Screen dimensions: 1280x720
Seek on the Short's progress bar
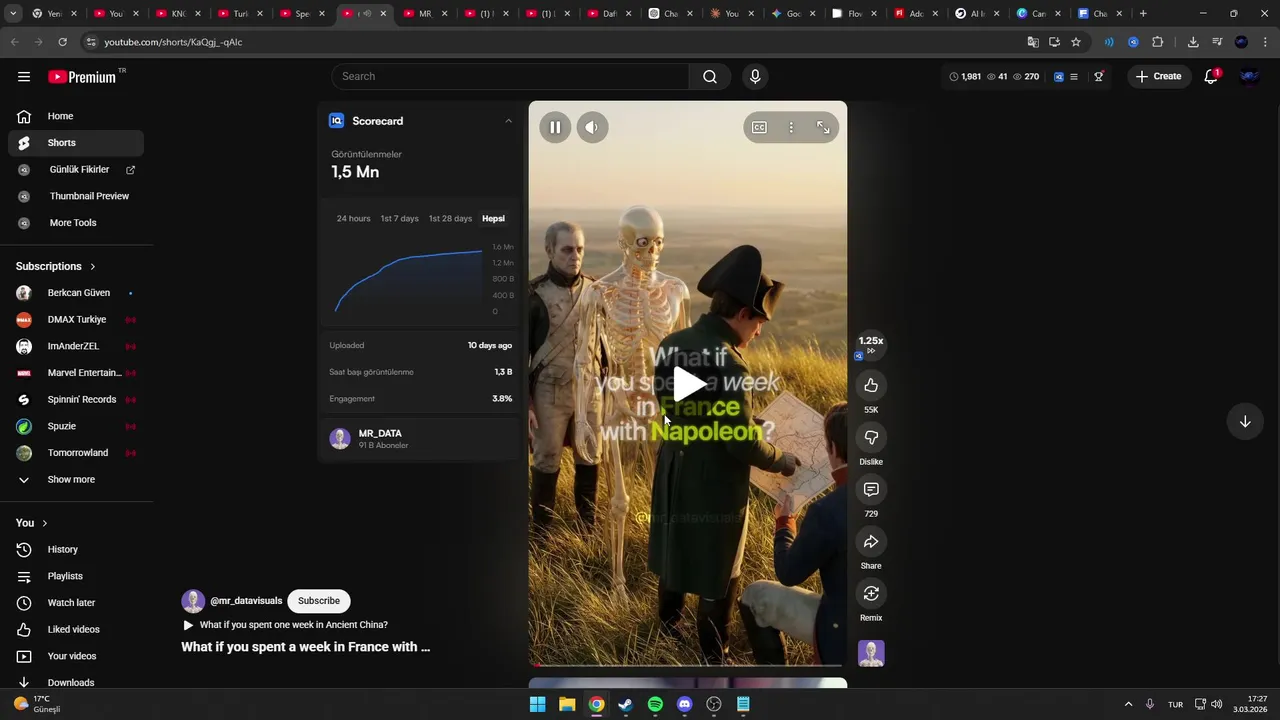tap(688, 664)
